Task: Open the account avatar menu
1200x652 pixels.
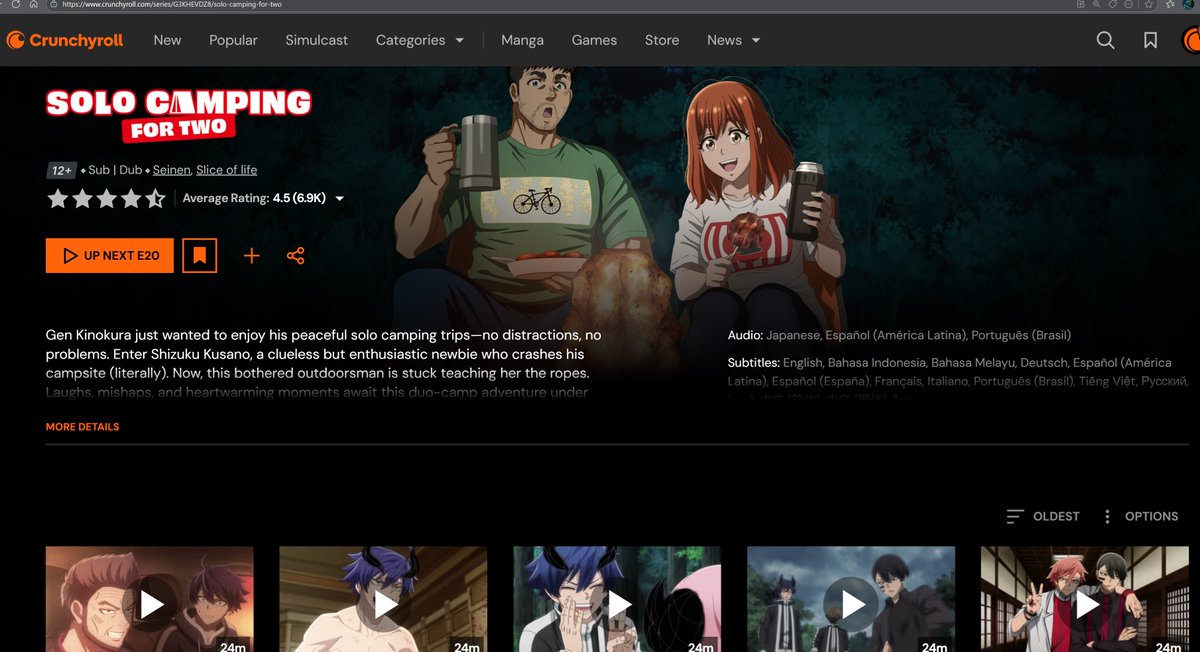Action: click(x=1191, y=40)
